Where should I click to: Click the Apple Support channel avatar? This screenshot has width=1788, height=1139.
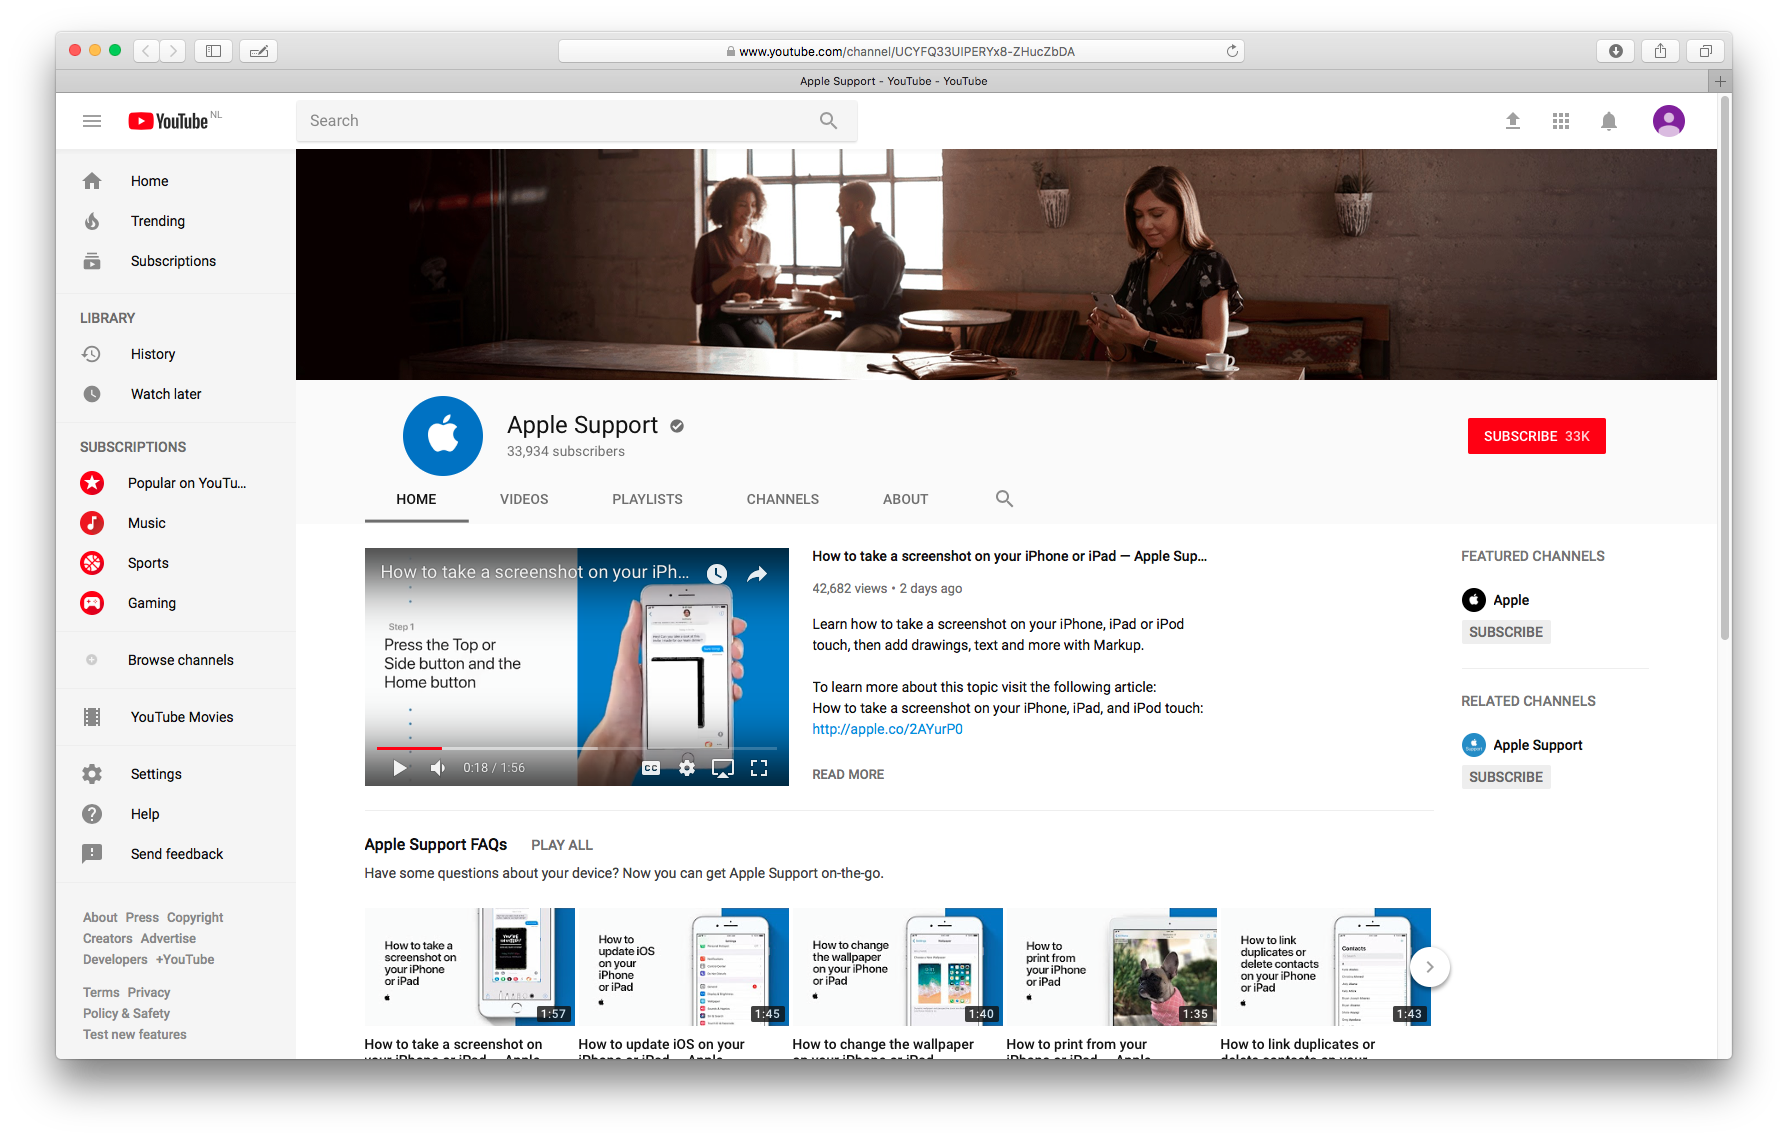(443, 436)
